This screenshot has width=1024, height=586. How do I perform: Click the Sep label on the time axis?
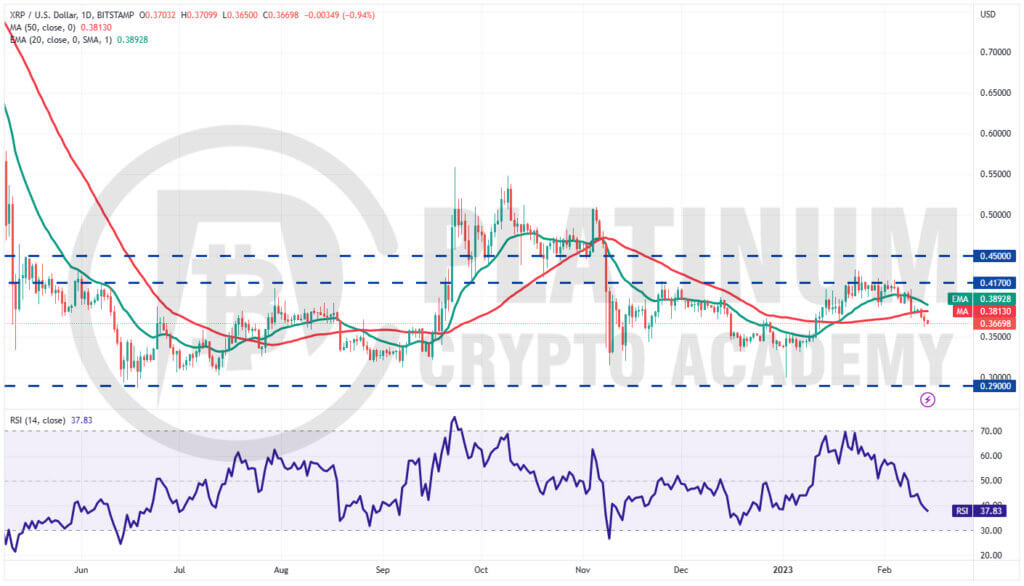coord(383,570)
